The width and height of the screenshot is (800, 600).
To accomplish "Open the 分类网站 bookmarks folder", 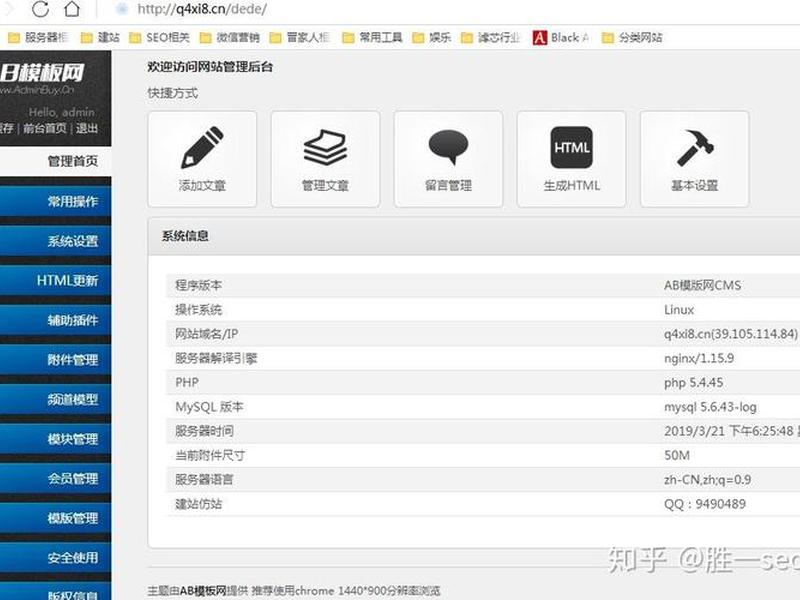I will [x=632, y=37].
